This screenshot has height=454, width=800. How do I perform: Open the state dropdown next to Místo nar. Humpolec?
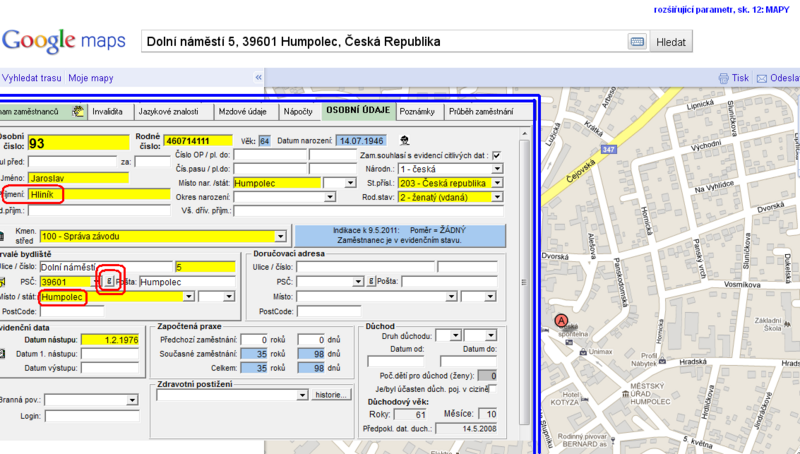coord(350,183)
